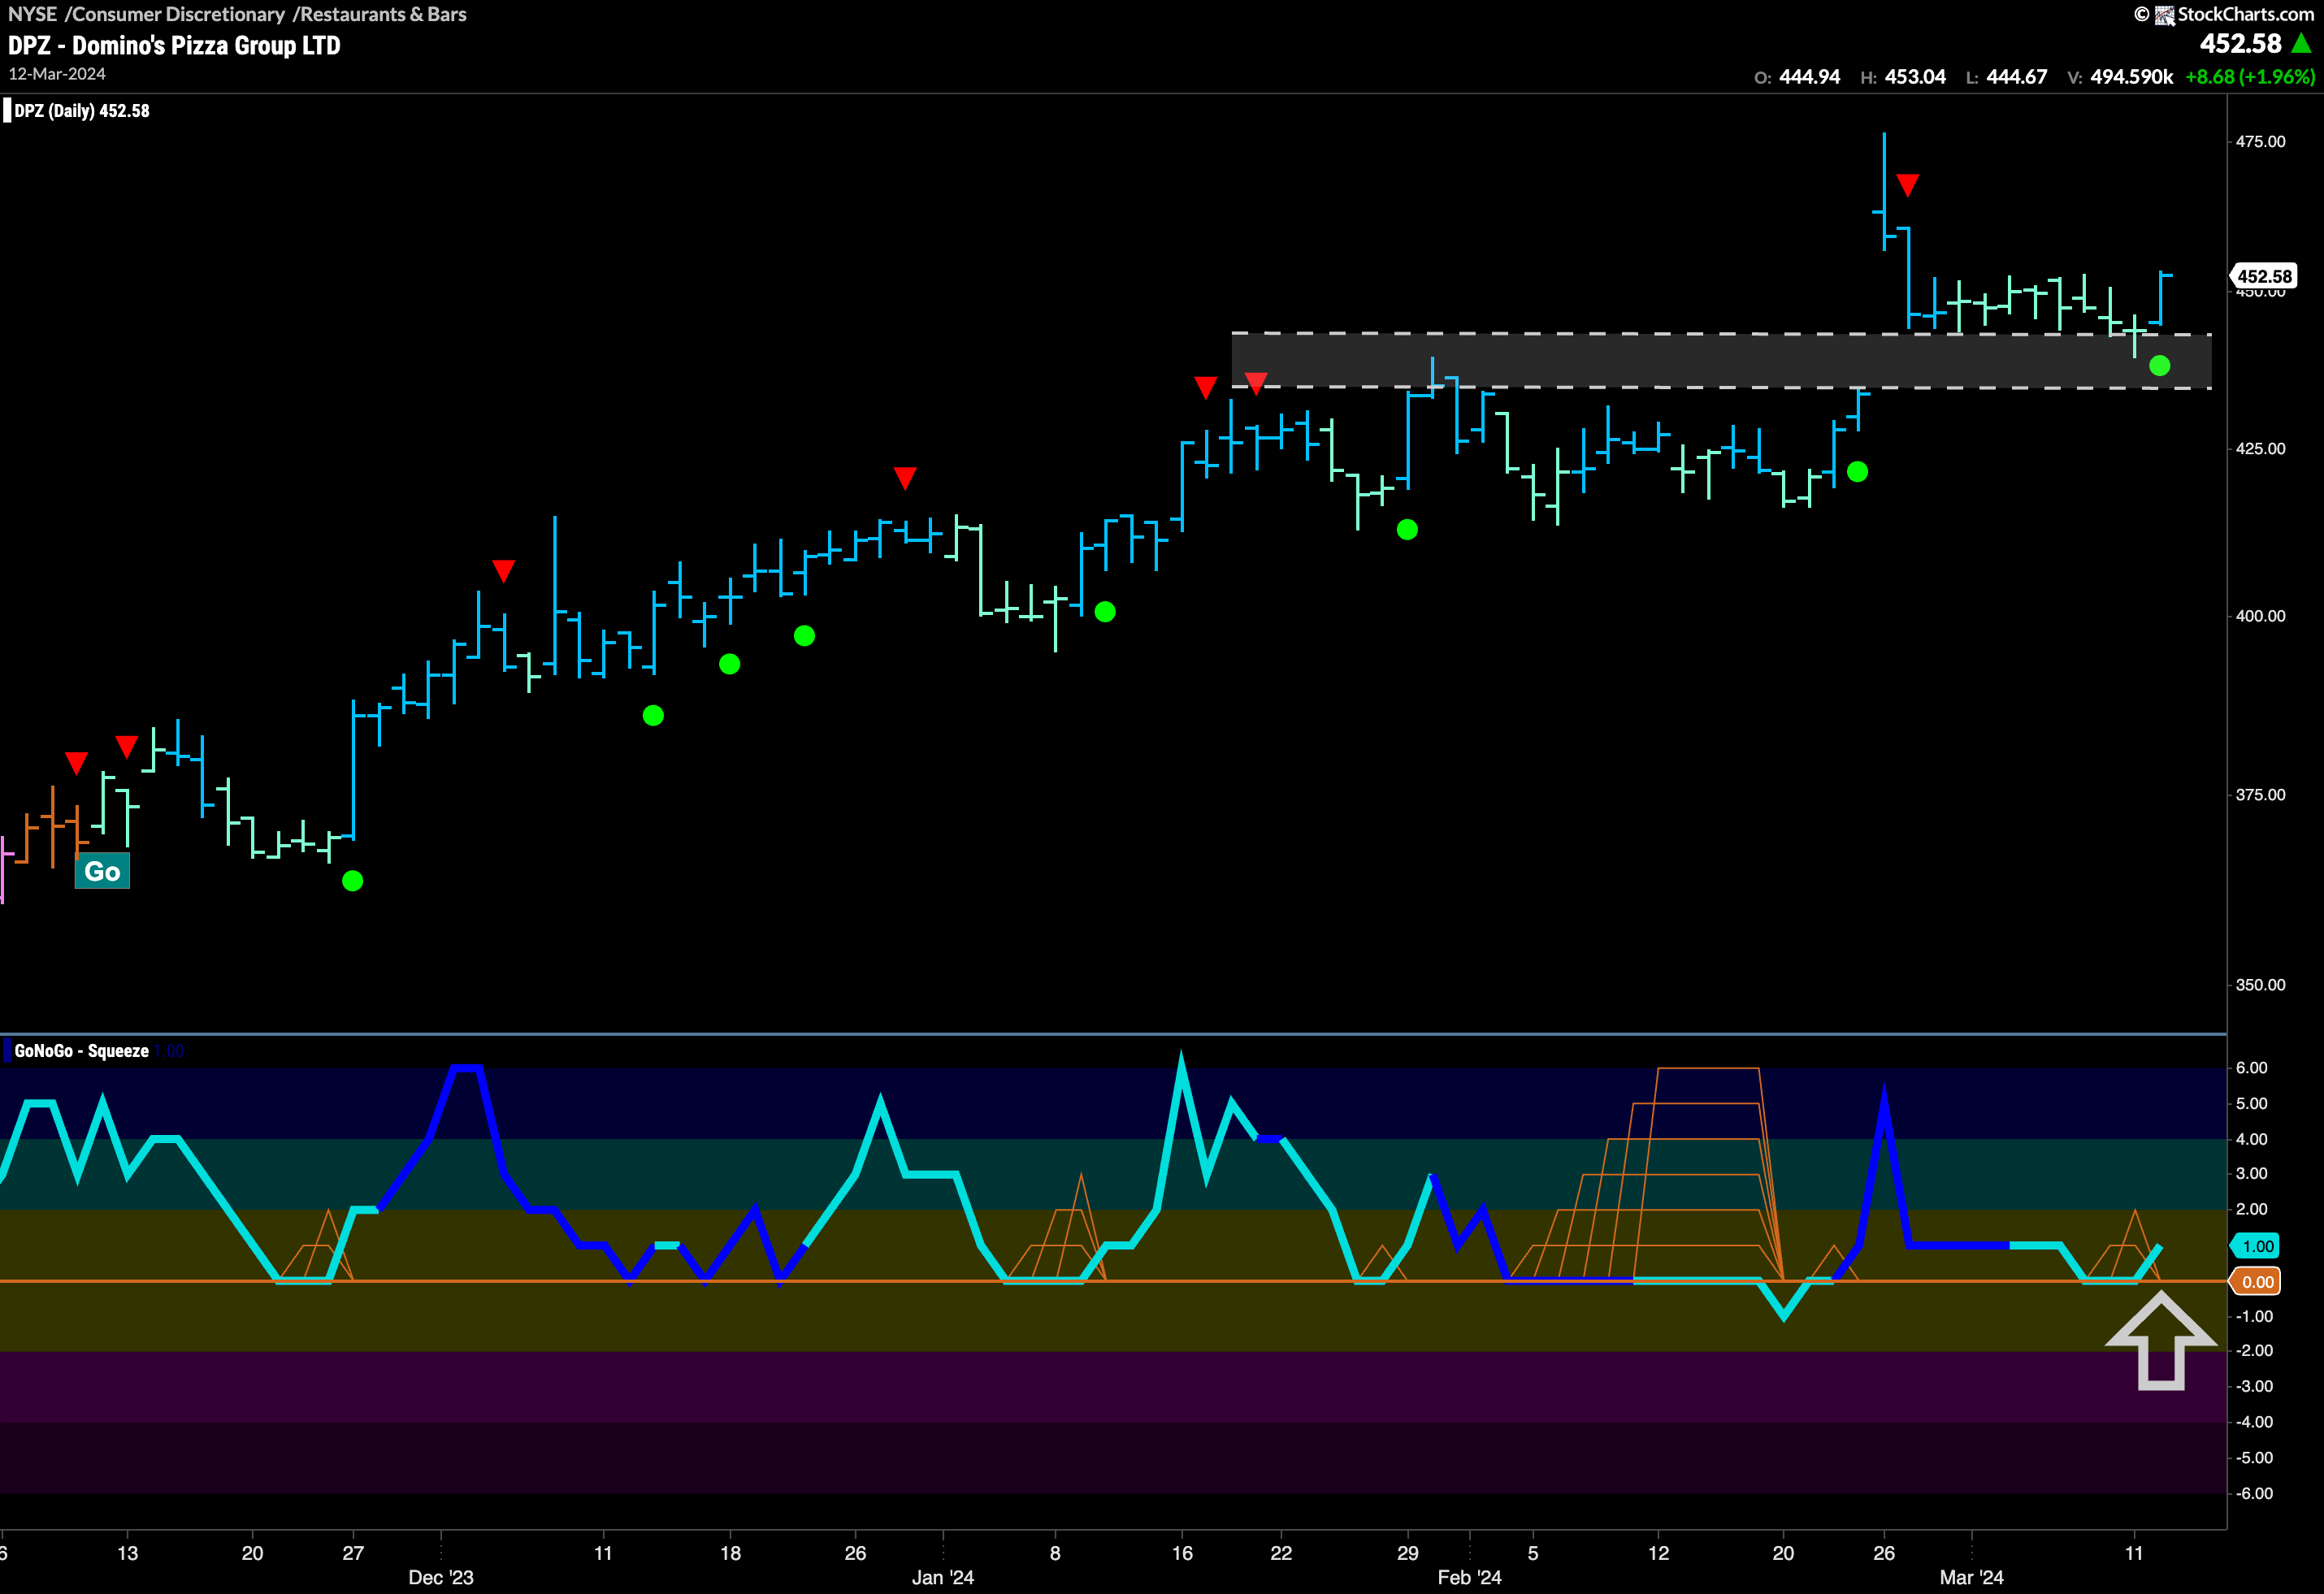Viewport: 2324px width, 1594px height.
Task: Click the 350.00 price axis label
Action: (2260, 985)
